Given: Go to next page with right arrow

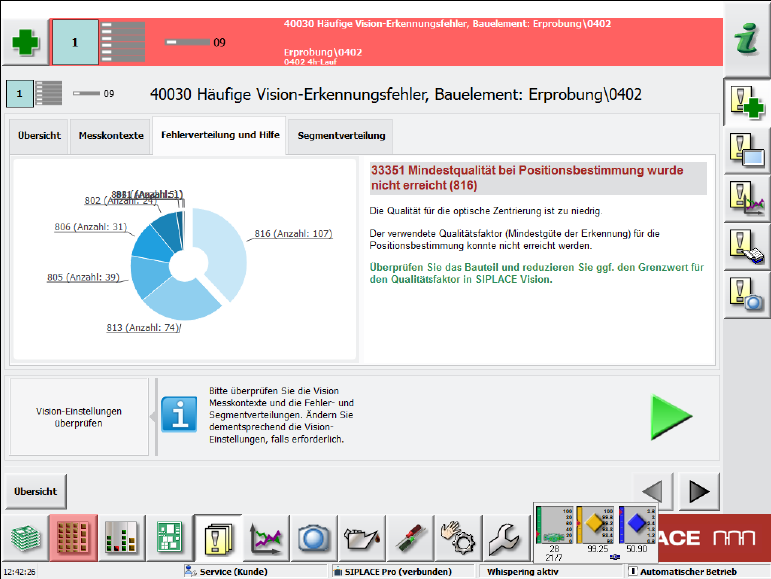Looking at the screenshot, I should pos(699,491).
